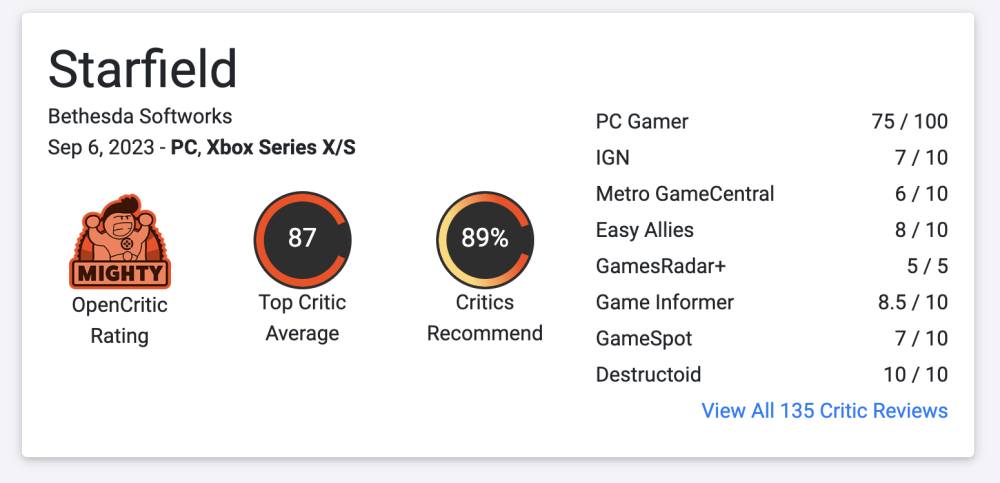Select the Xbox Series X/S platform link
This screenshot has width=1000, height=483.
(x=281, y=148)
